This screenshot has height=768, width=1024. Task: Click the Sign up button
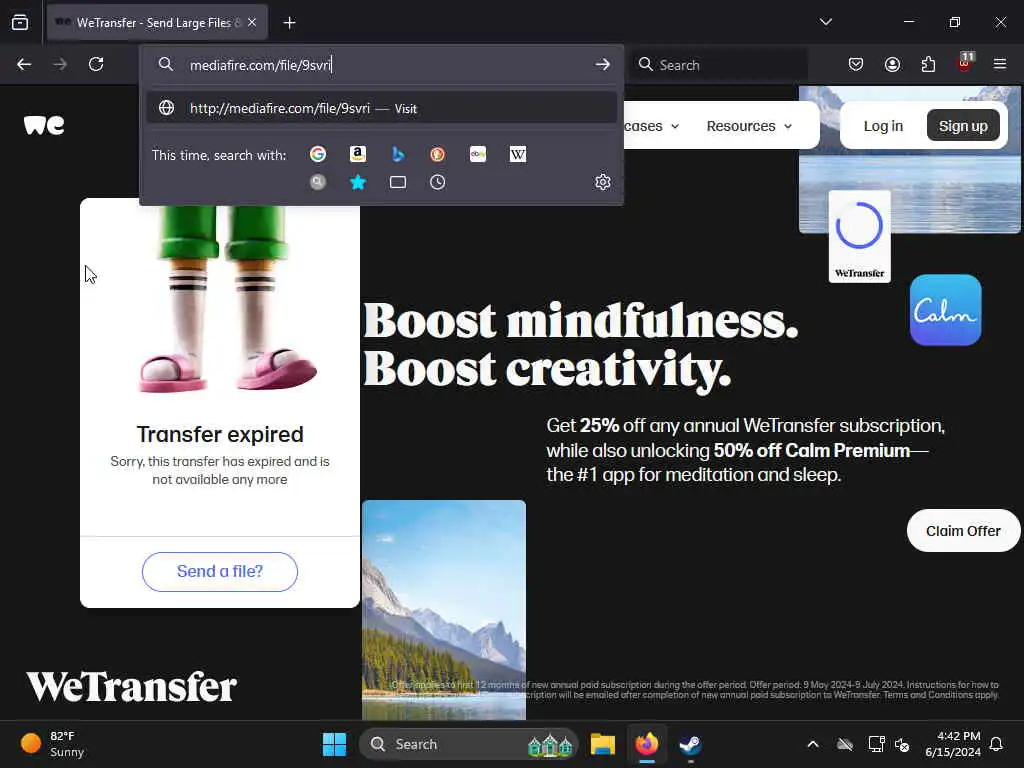(x=963, y=125)
